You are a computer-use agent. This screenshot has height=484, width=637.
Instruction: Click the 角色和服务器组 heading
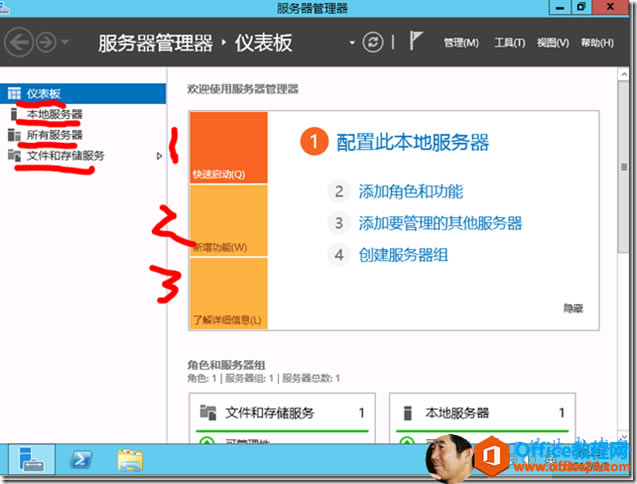click(226, 365)
